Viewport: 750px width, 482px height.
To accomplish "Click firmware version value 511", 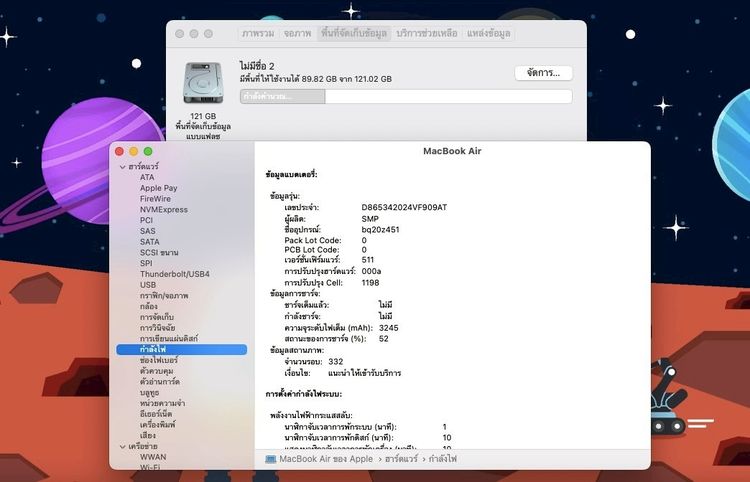I will point(368,260).
